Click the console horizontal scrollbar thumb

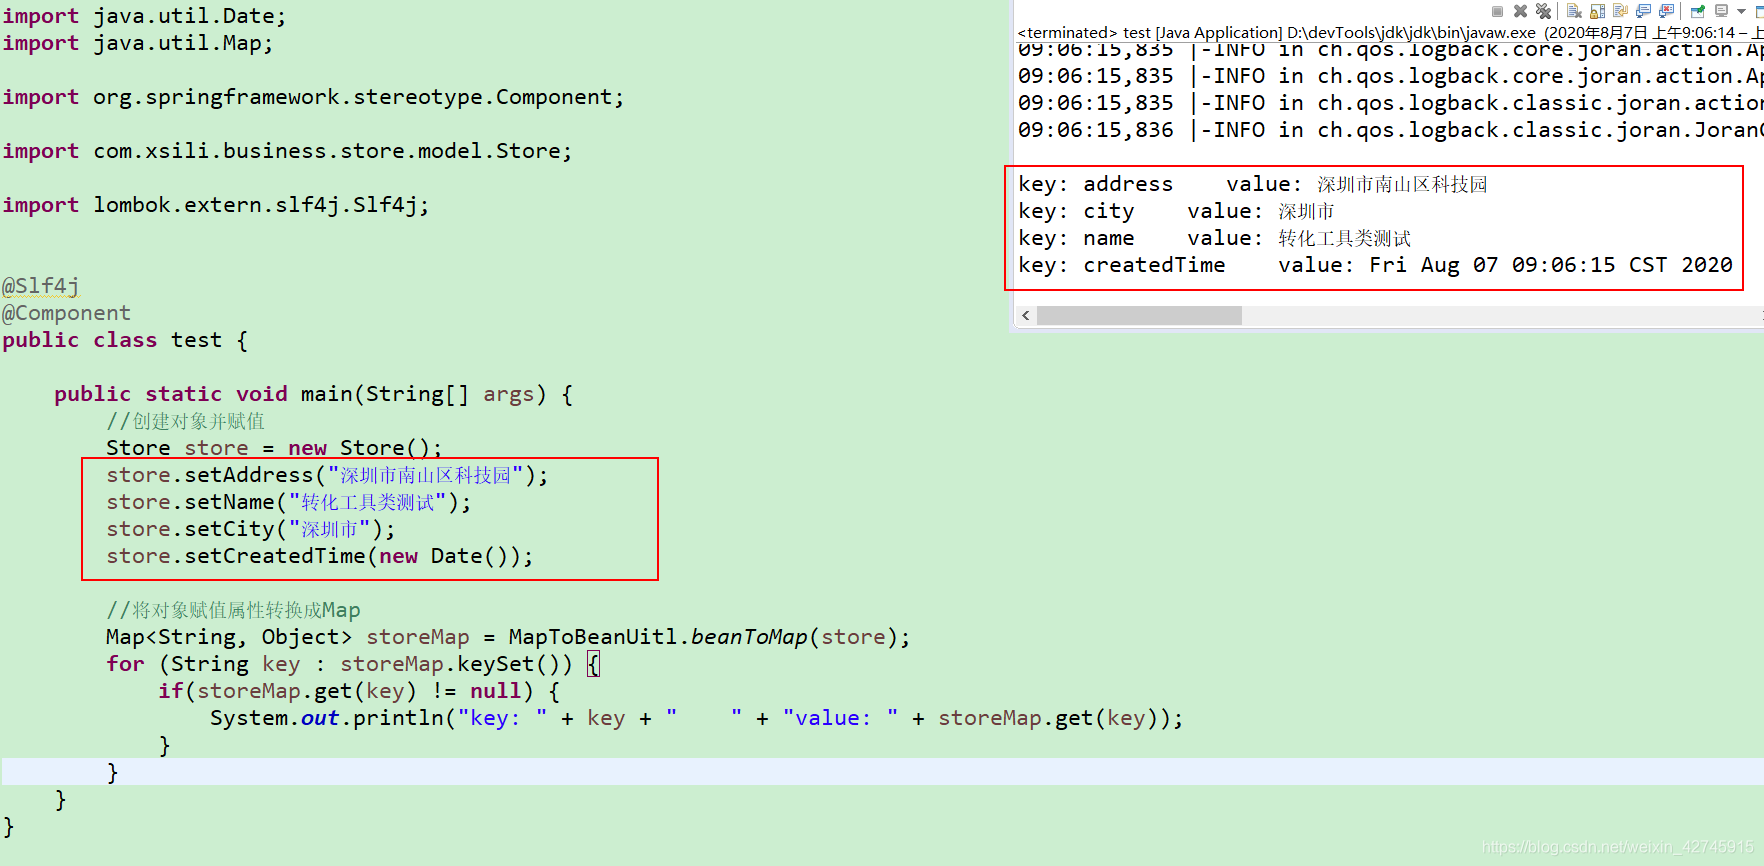1139,315
